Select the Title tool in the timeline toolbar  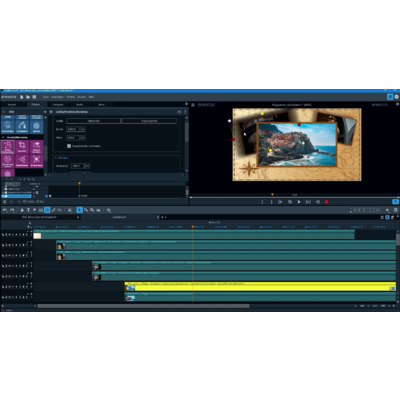point(28,210)
